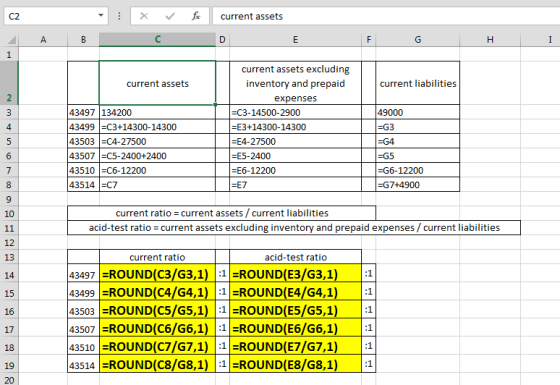The width and height of the screenshot is (560, 385).
Task: Select cell containing 134200
Action: click(x=157, y=112)
